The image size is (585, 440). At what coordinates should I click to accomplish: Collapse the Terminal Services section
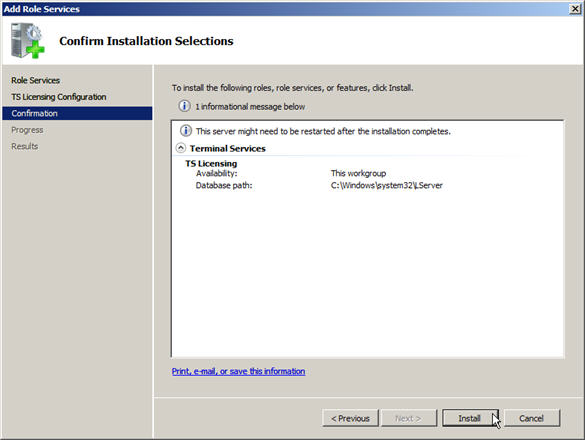tap(181, 148)
